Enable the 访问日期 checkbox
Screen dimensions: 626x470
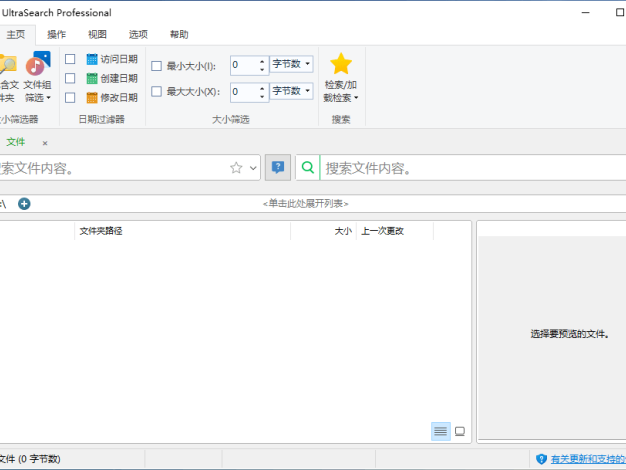point(70,59)
